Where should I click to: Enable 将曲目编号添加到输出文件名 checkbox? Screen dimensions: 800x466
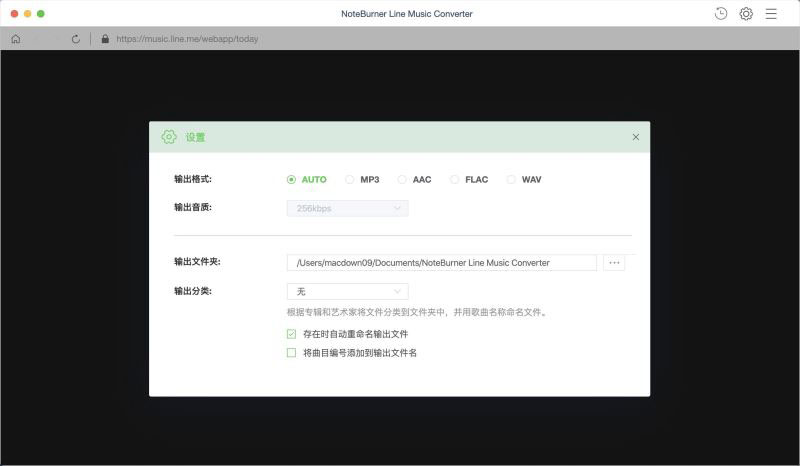point(291,353)
